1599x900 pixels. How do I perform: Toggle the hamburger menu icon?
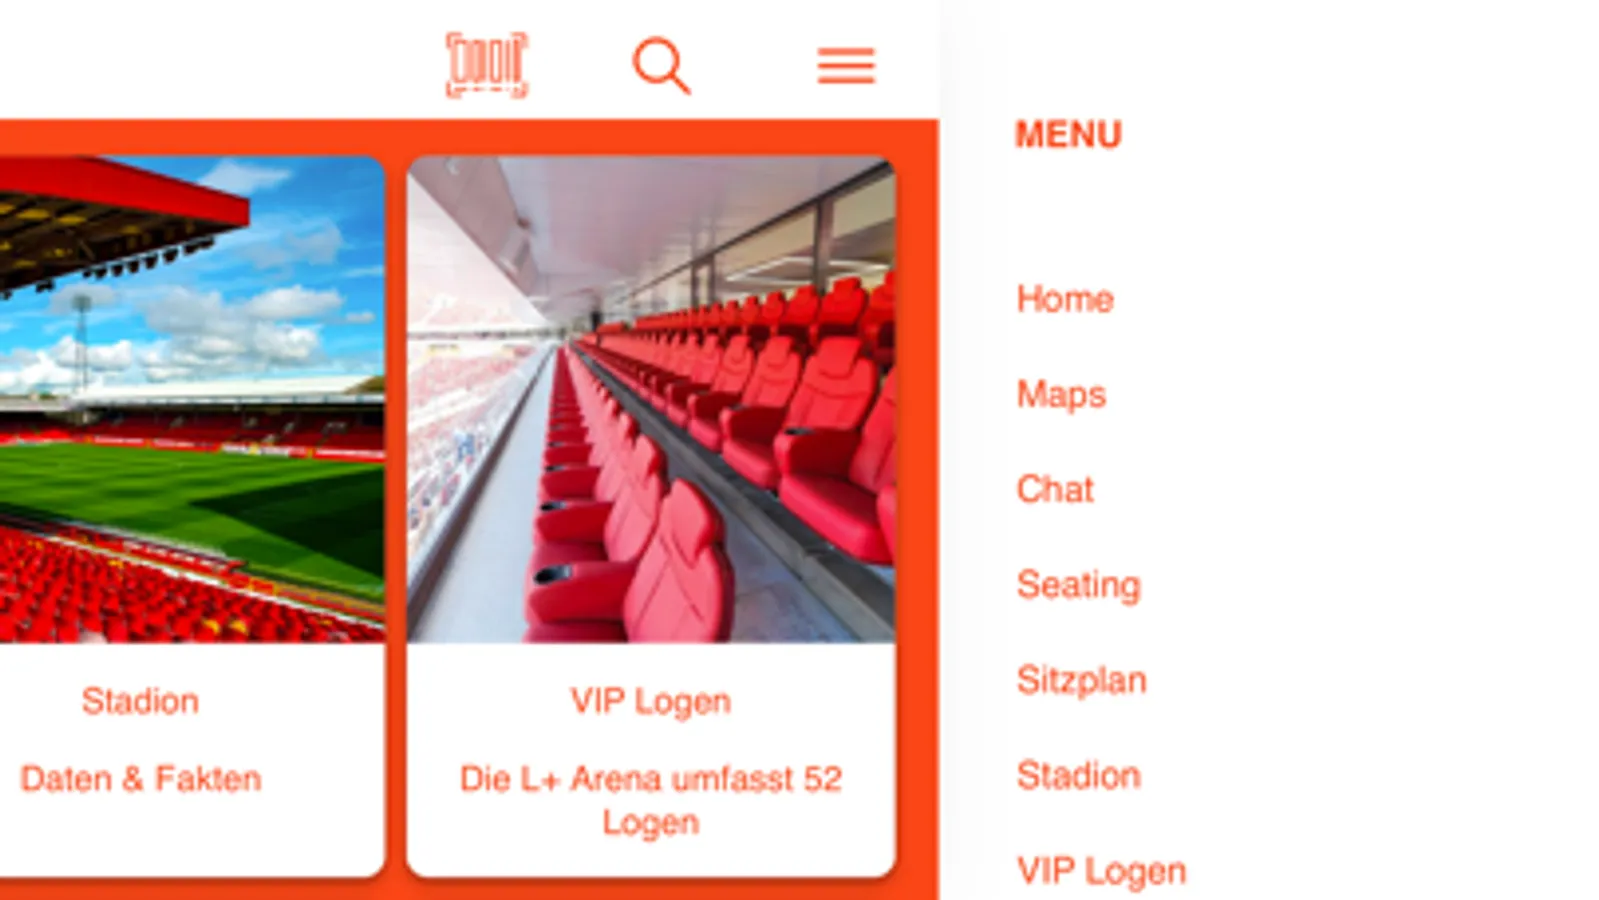point(846,66)
